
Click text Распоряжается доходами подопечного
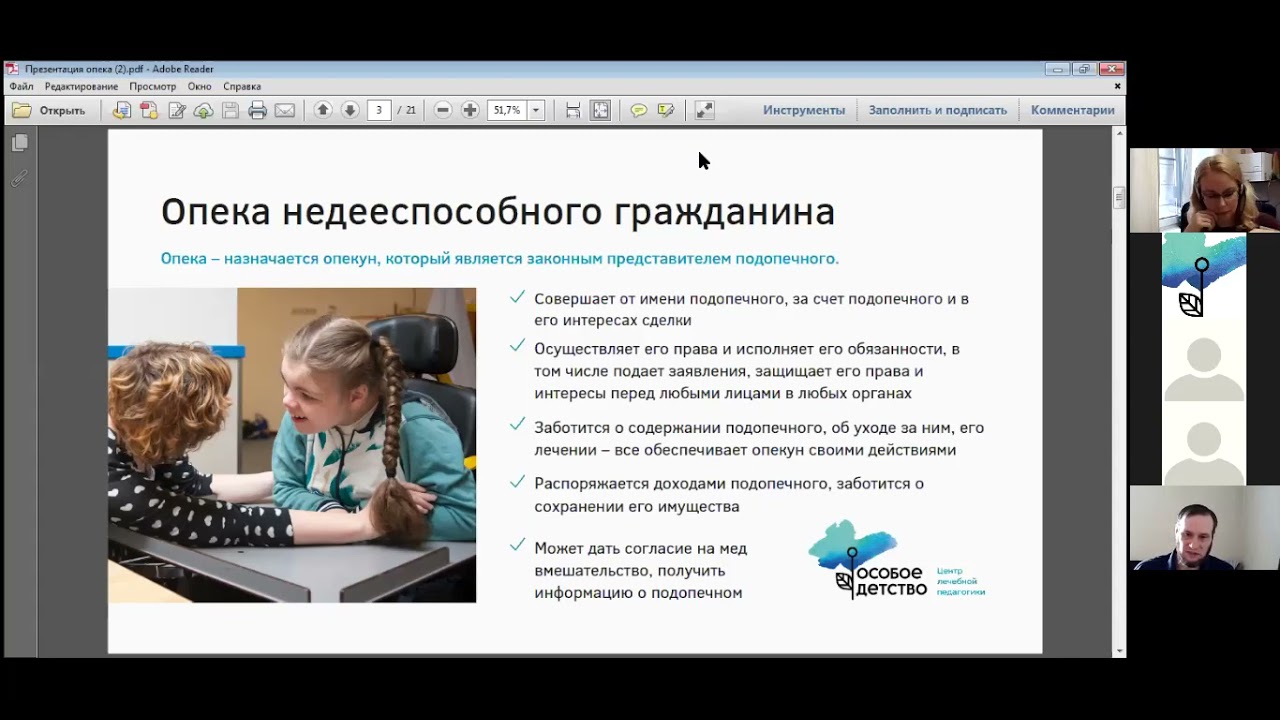pos(682,483)
